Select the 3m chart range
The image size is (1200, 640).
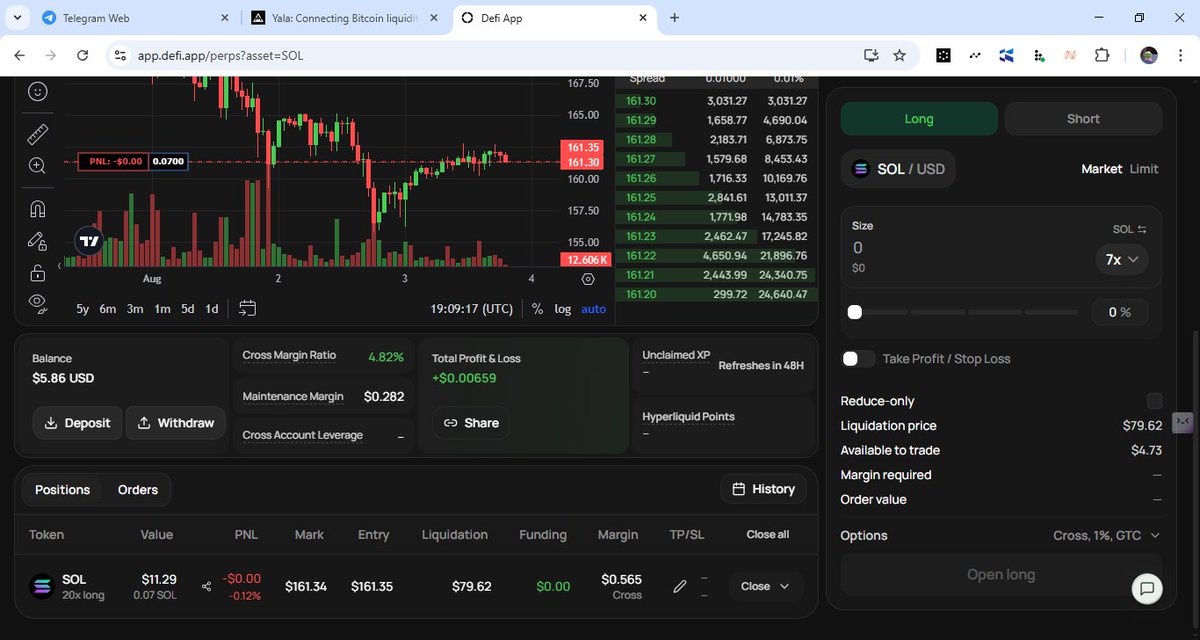(x=135, y=309)
